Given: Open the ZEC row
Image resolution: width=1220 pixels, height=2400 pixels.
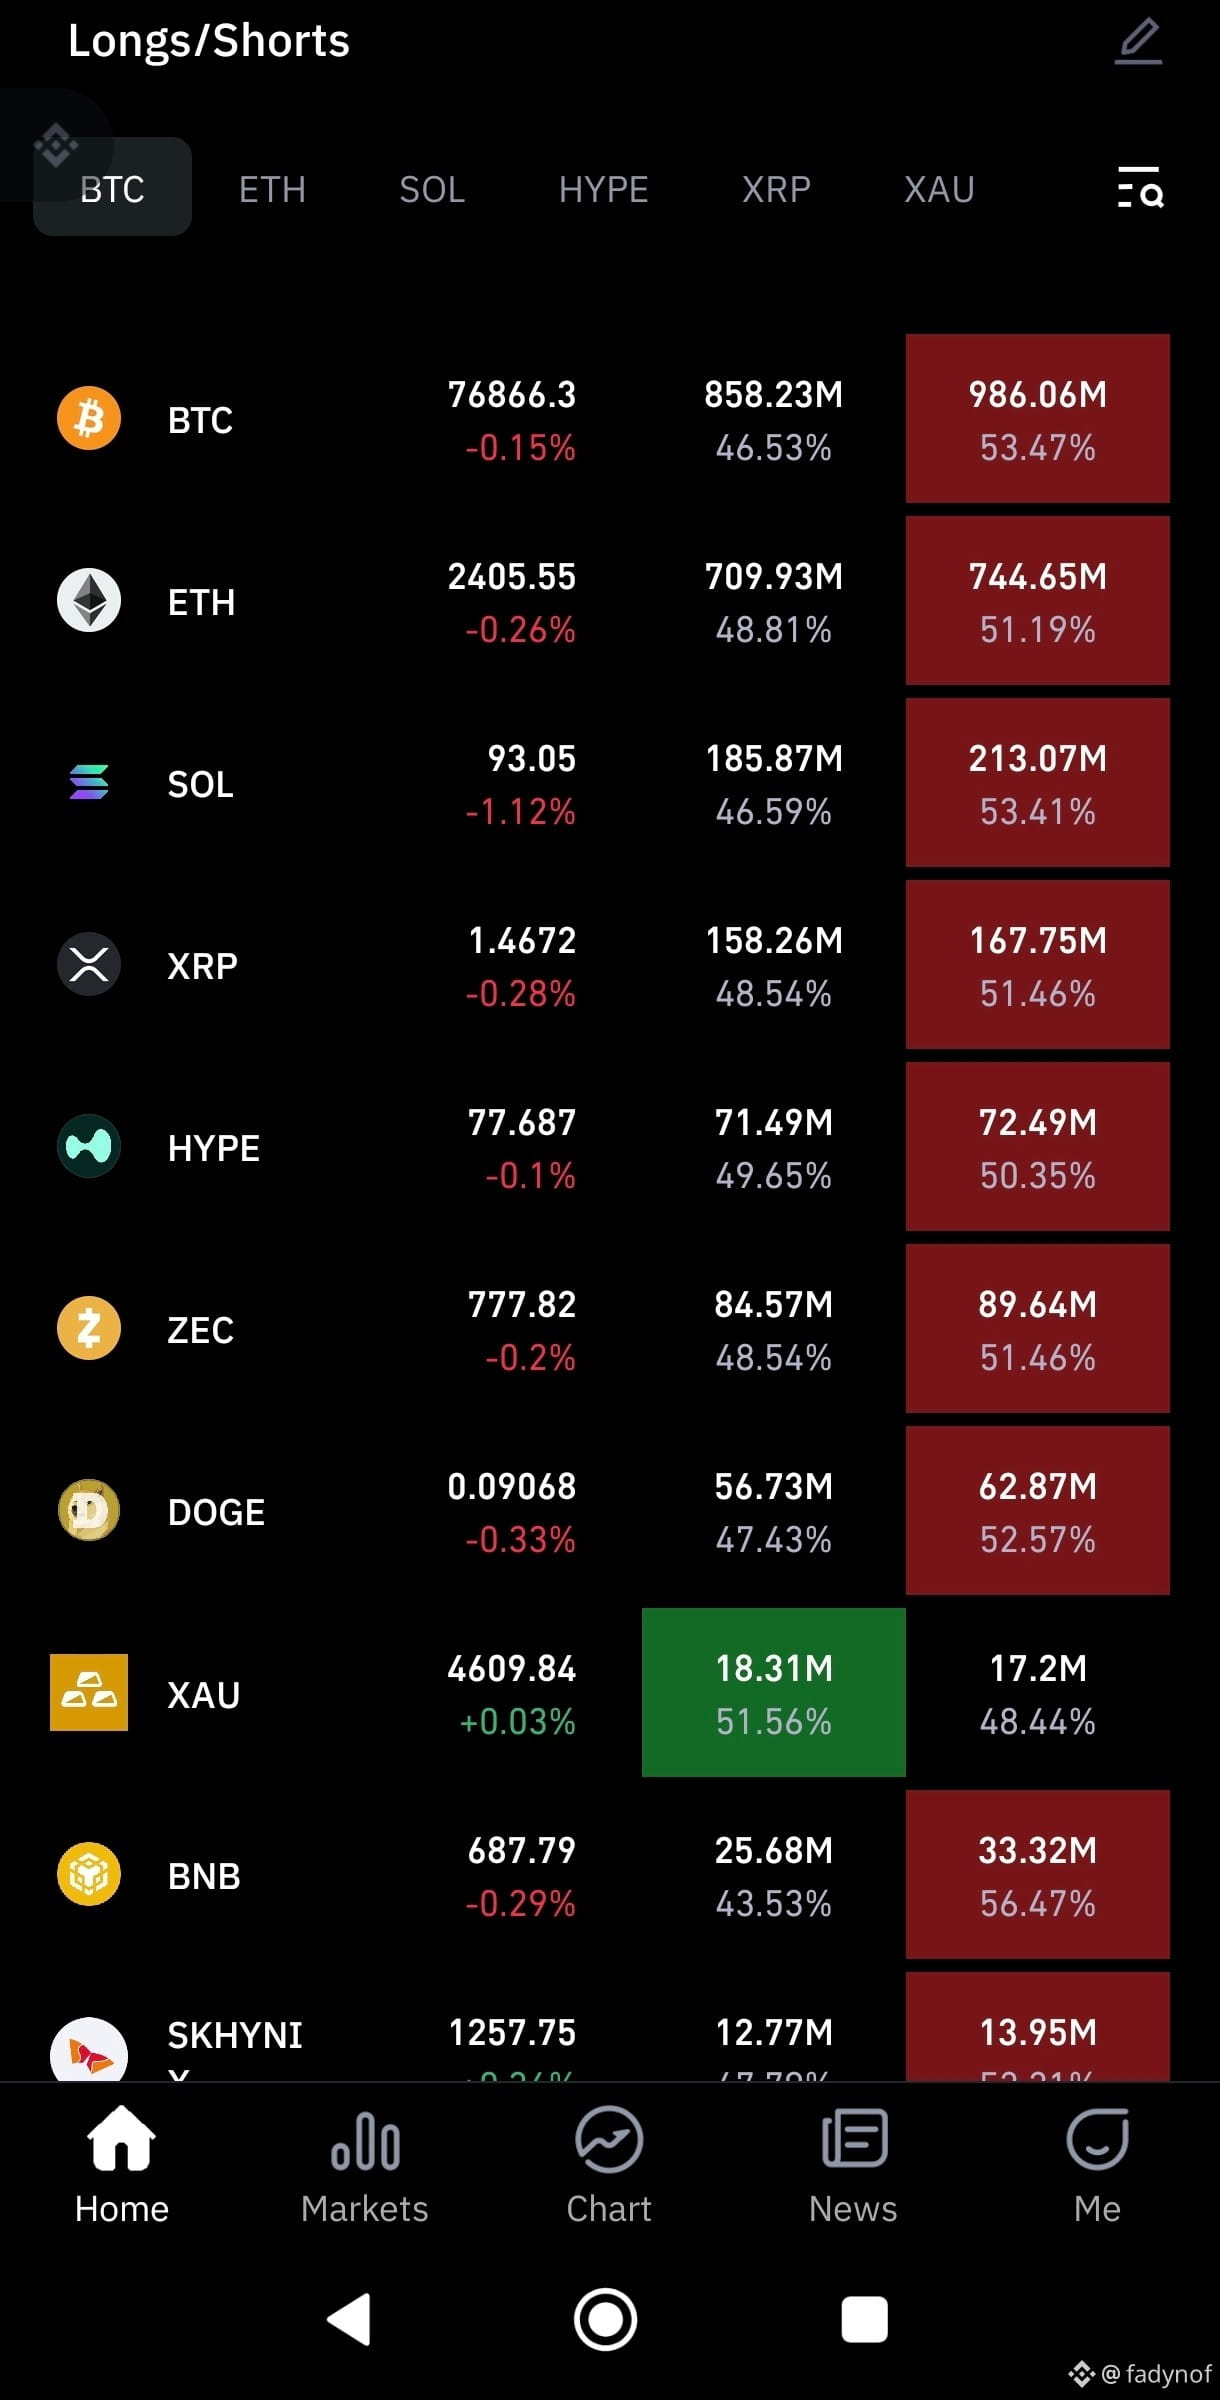Looking at the screenshot, I should [x=610, y=1329].
